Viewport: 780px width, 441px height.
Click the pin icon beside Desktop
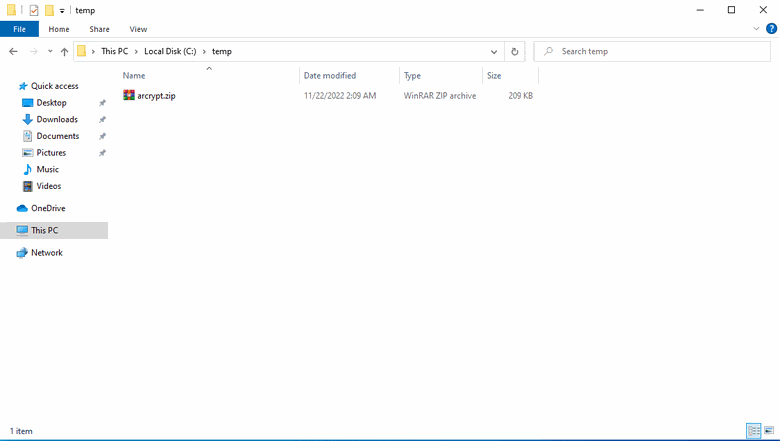coord(102,103)
